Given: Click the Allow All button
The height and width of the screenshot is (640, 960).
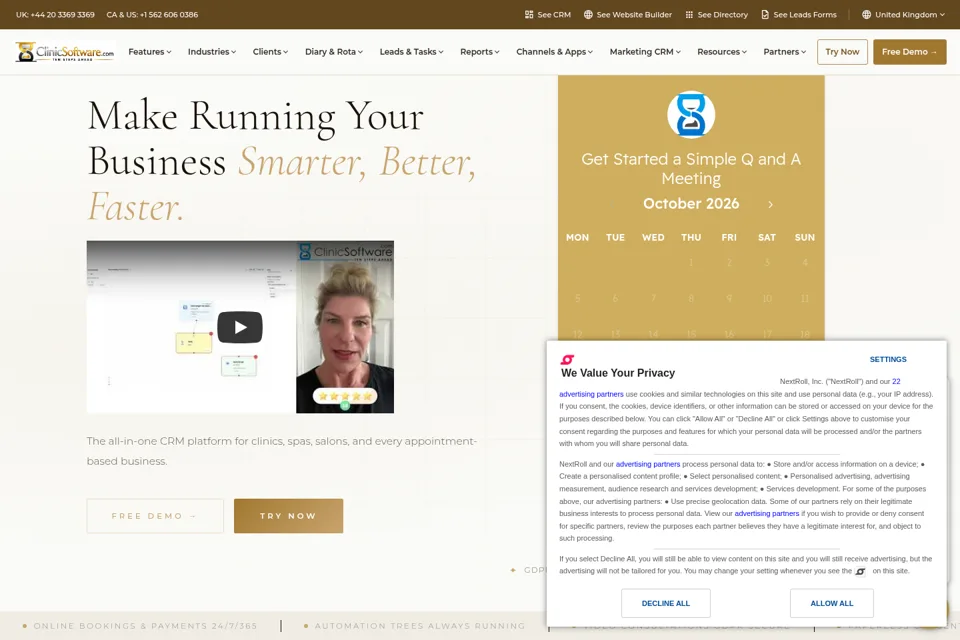Looking at the screenshot, I should click(831, 603).
